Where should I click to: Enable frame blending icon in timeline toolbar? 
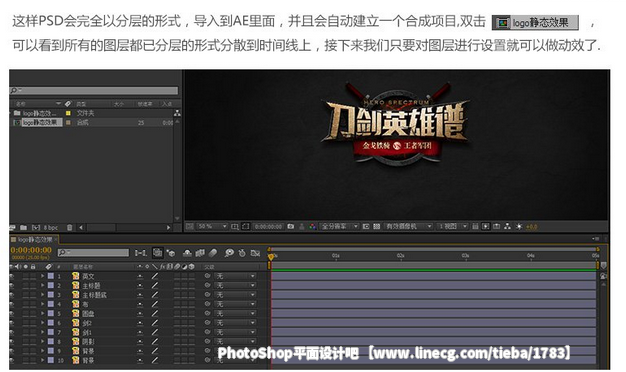(x=200, y=253)
